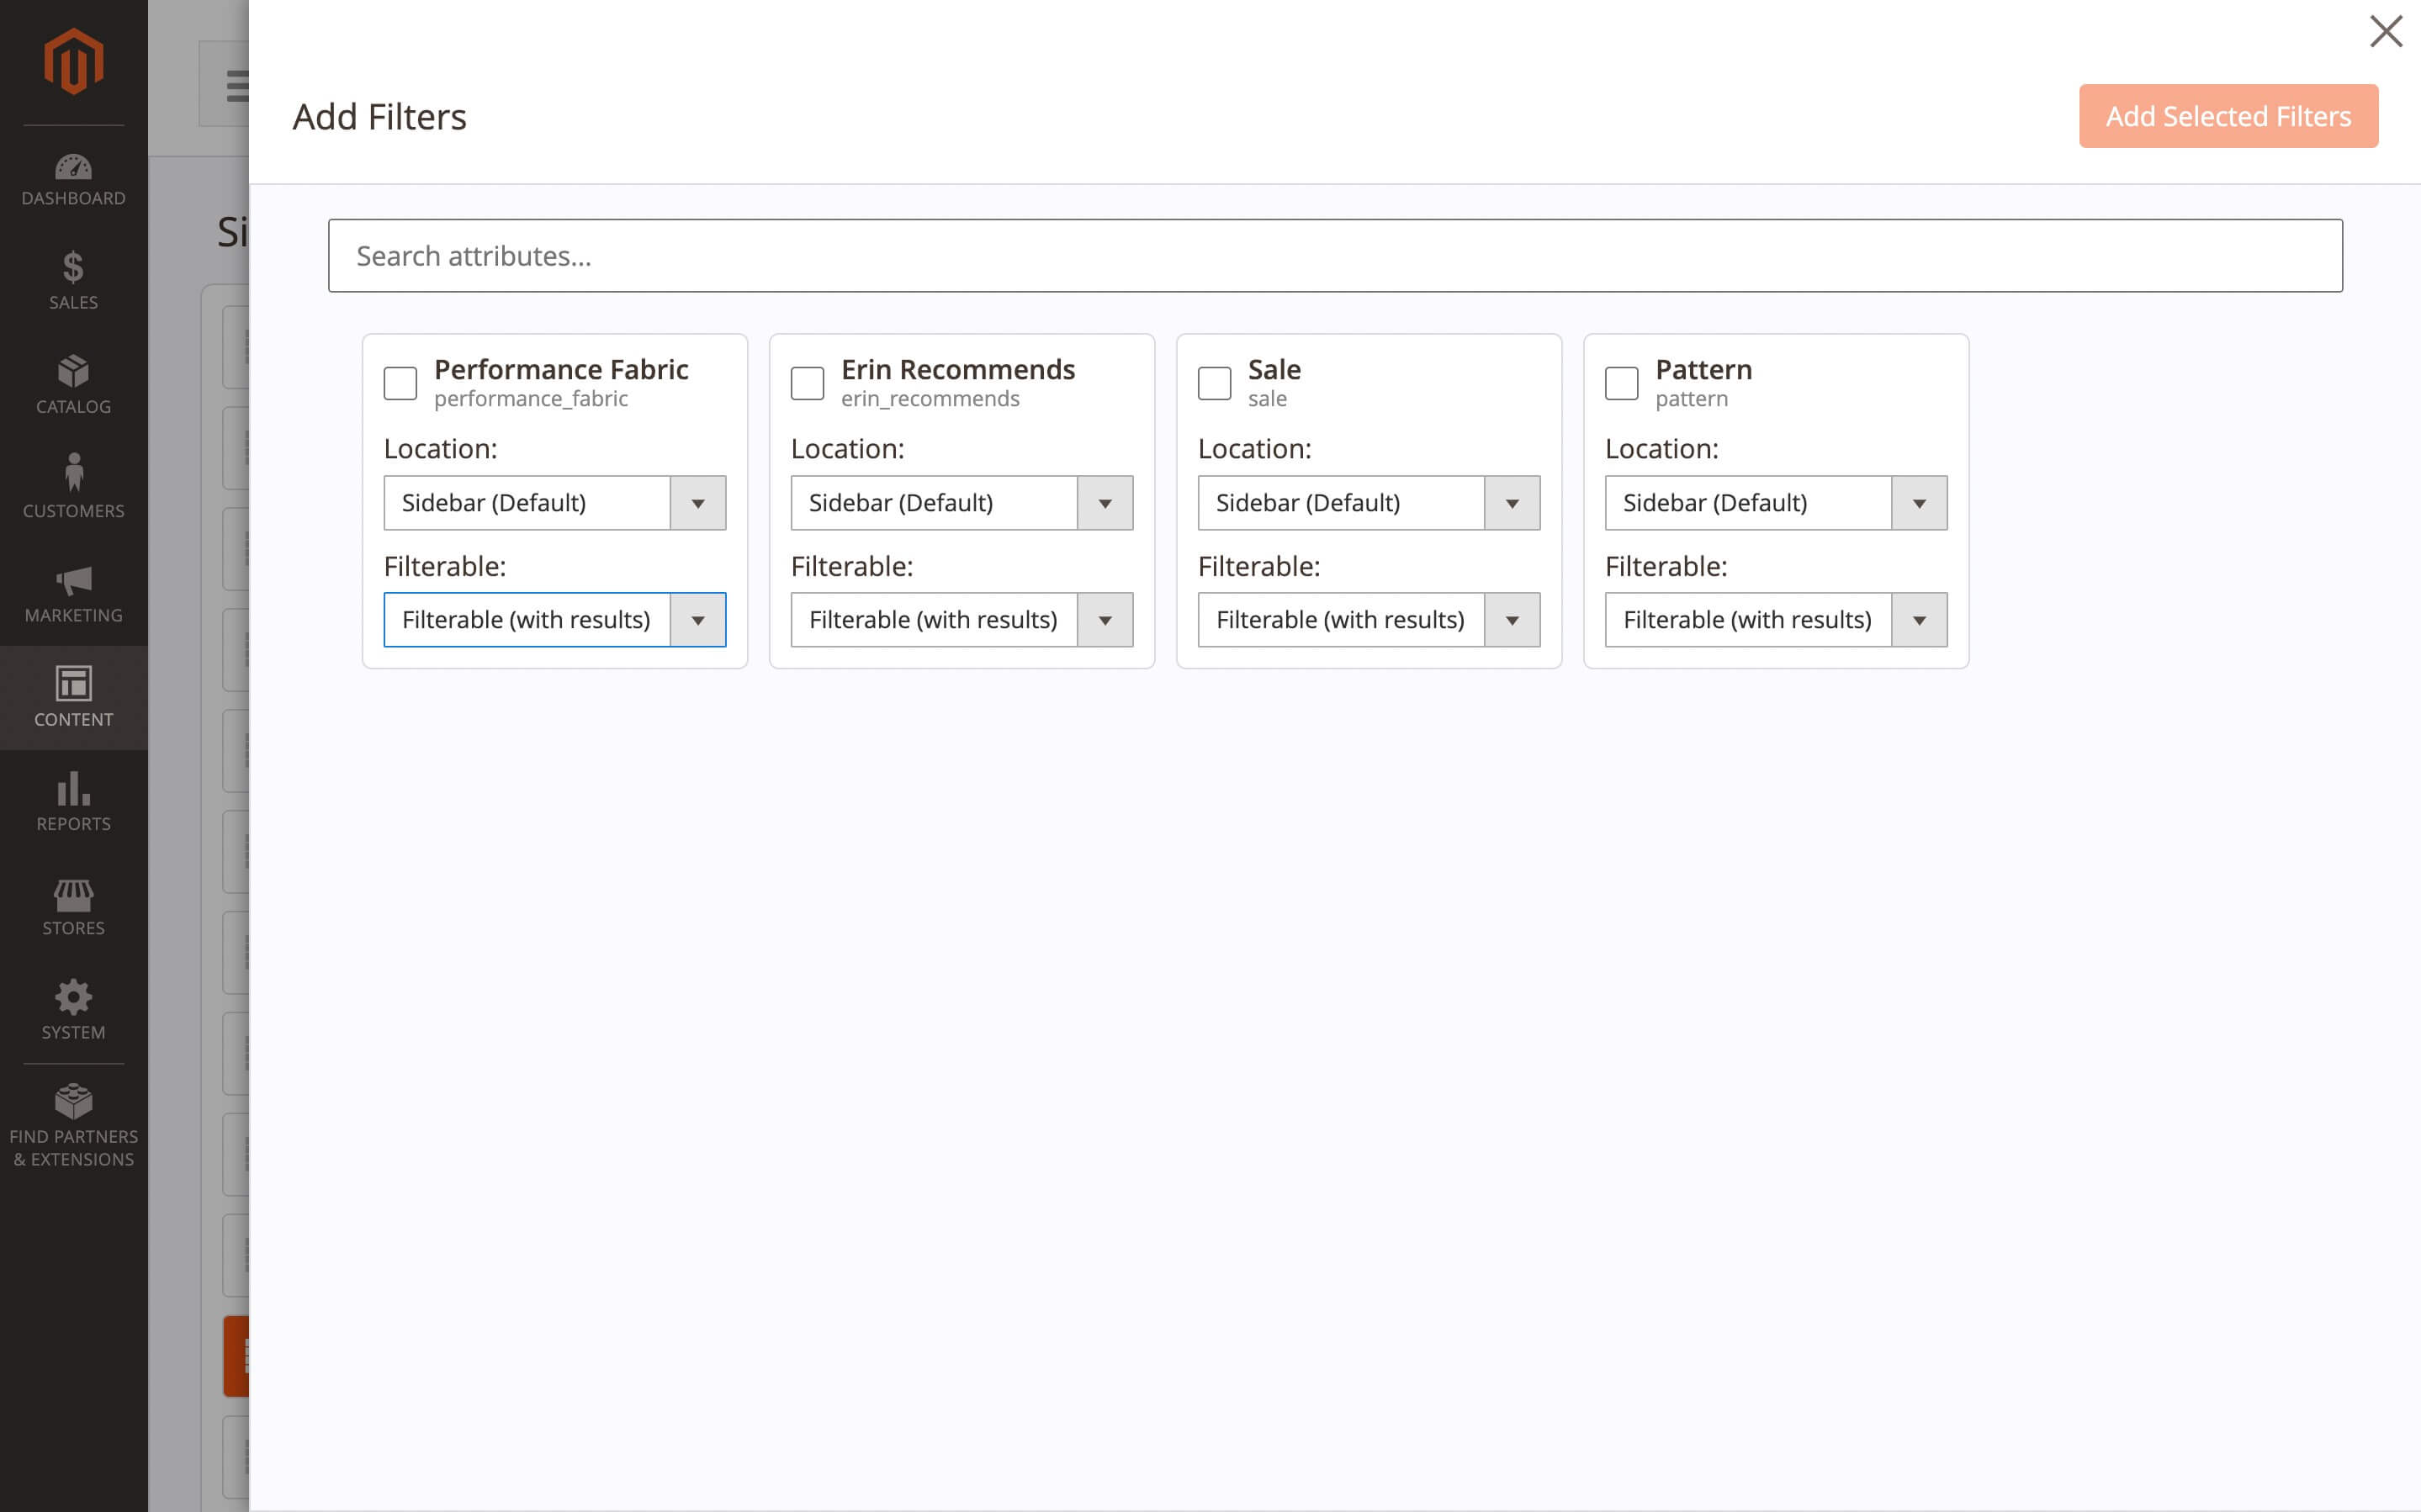Close the Add Filters panel
Viewport: 2421px width, 1512px height.
2385,32
